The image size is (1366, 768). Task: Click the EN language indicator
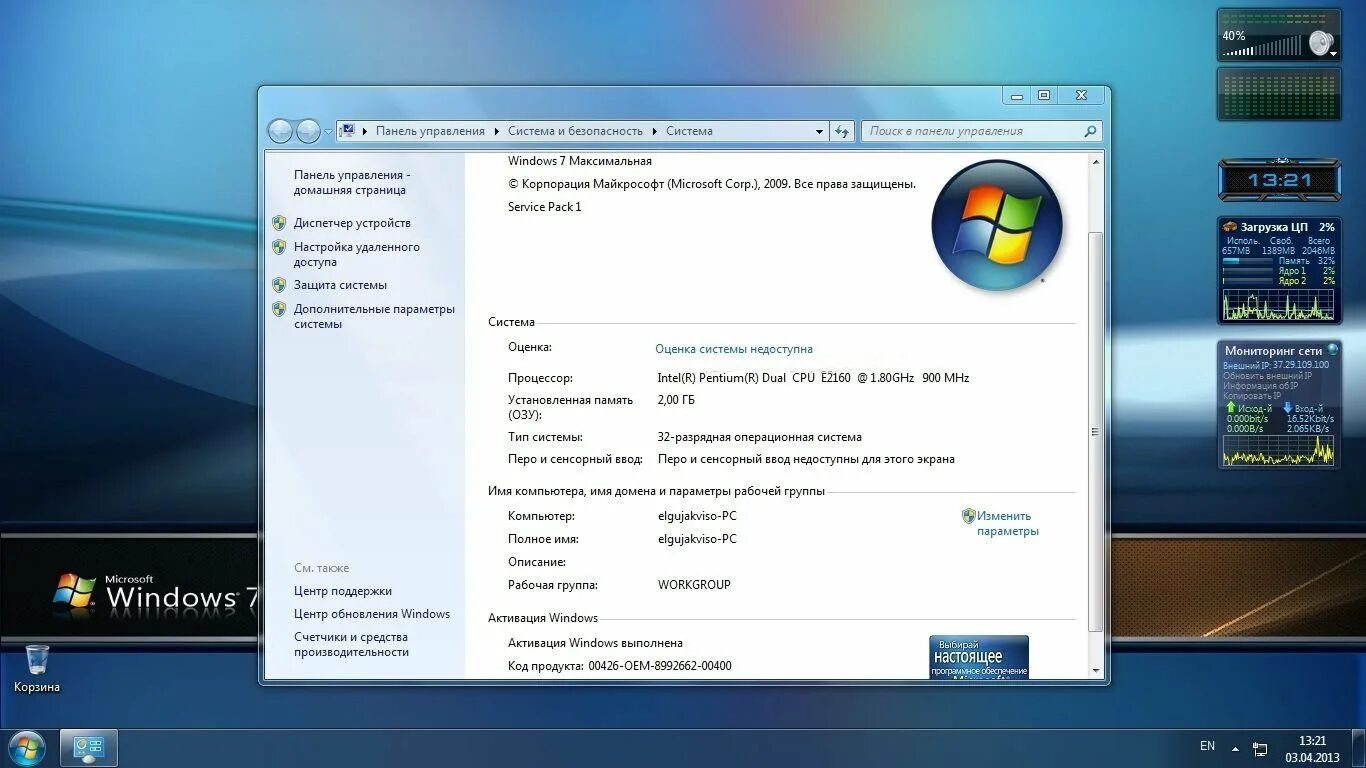click(1207, 746)
